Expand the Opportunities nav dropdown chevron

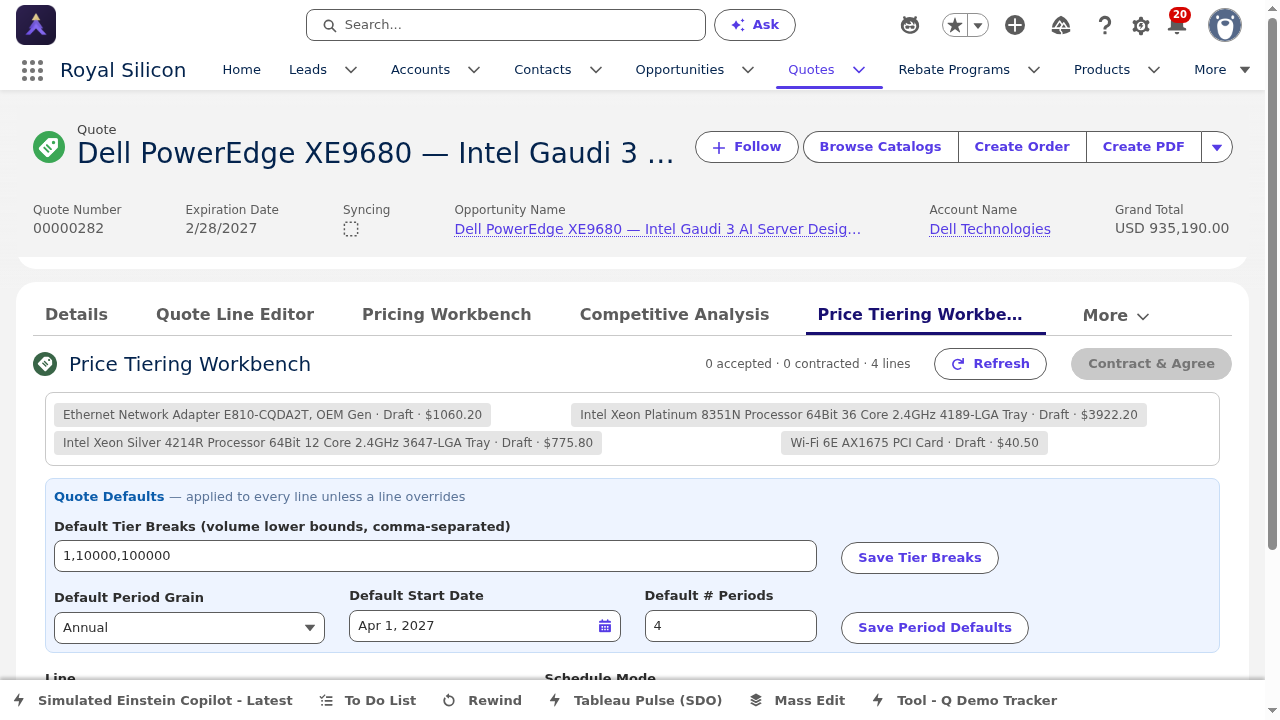(748, 70)
